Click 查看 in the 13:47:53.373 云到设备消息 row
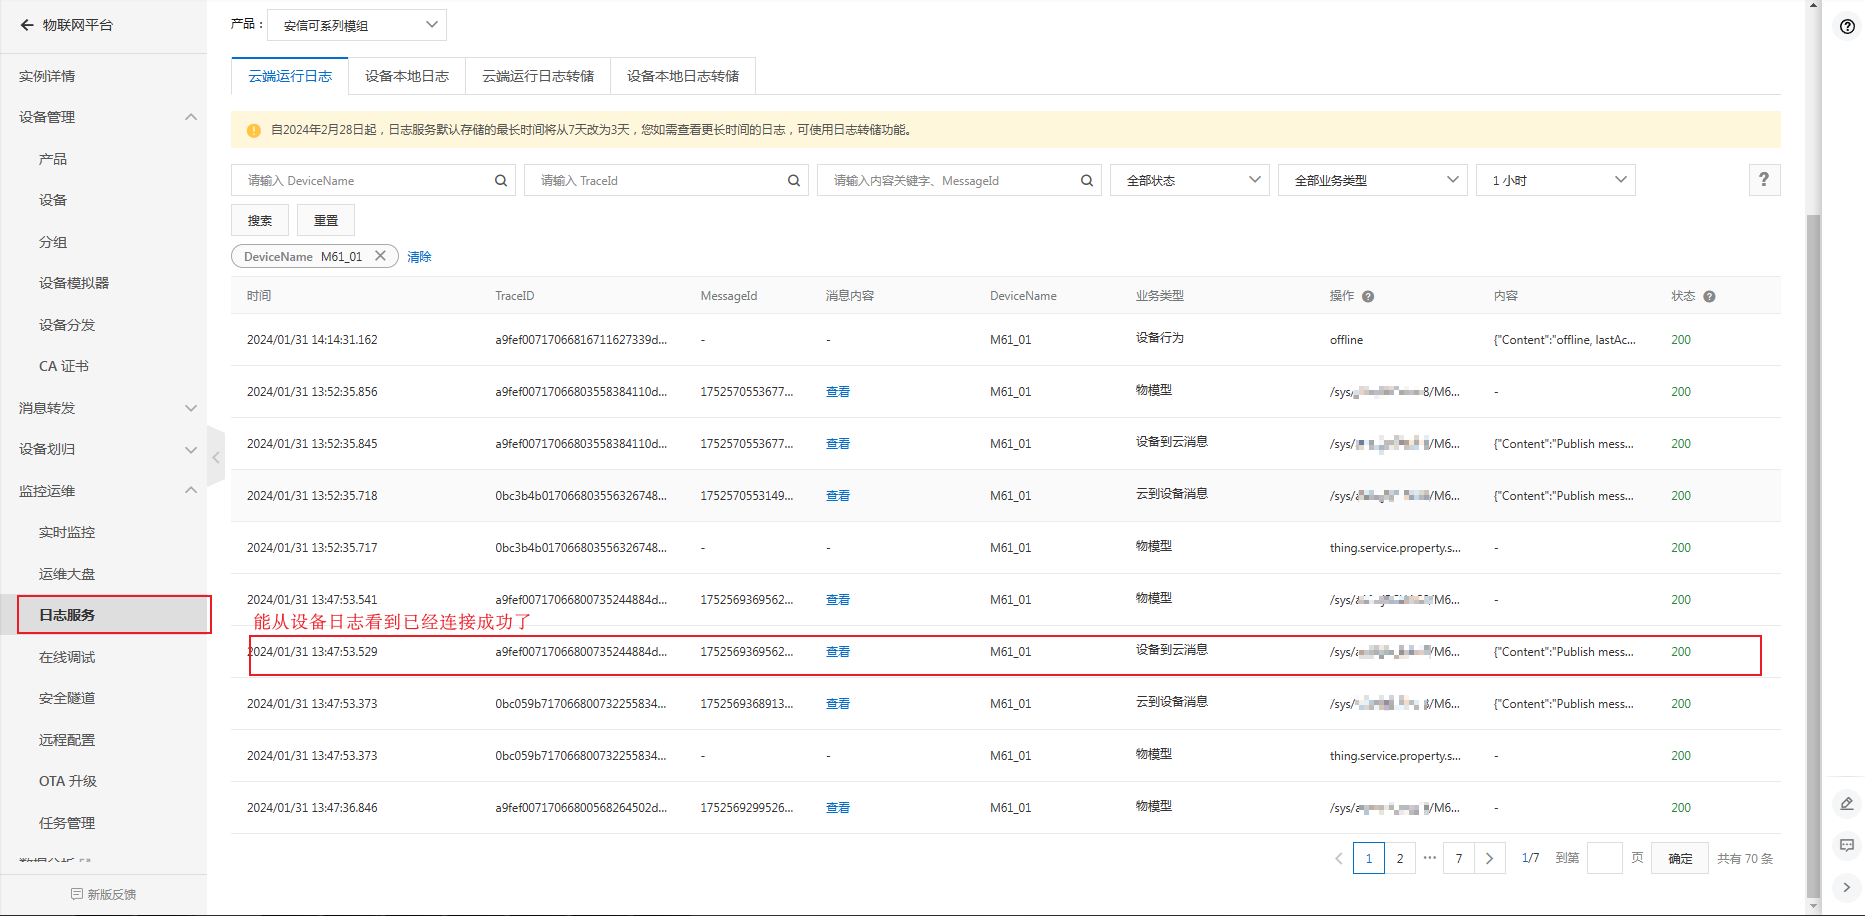Image resolution: width=1865 pixels, height=916 pixels. (x=838, y=704)
